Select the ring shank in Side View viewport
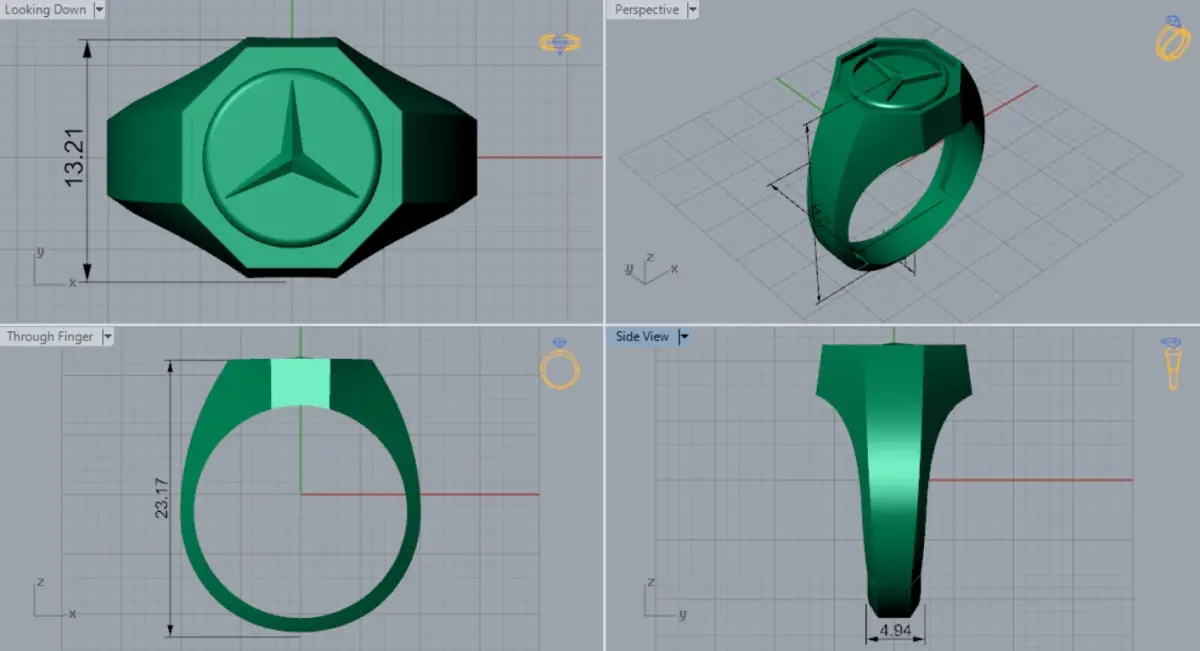1200x651 pixels. point(893,500)
